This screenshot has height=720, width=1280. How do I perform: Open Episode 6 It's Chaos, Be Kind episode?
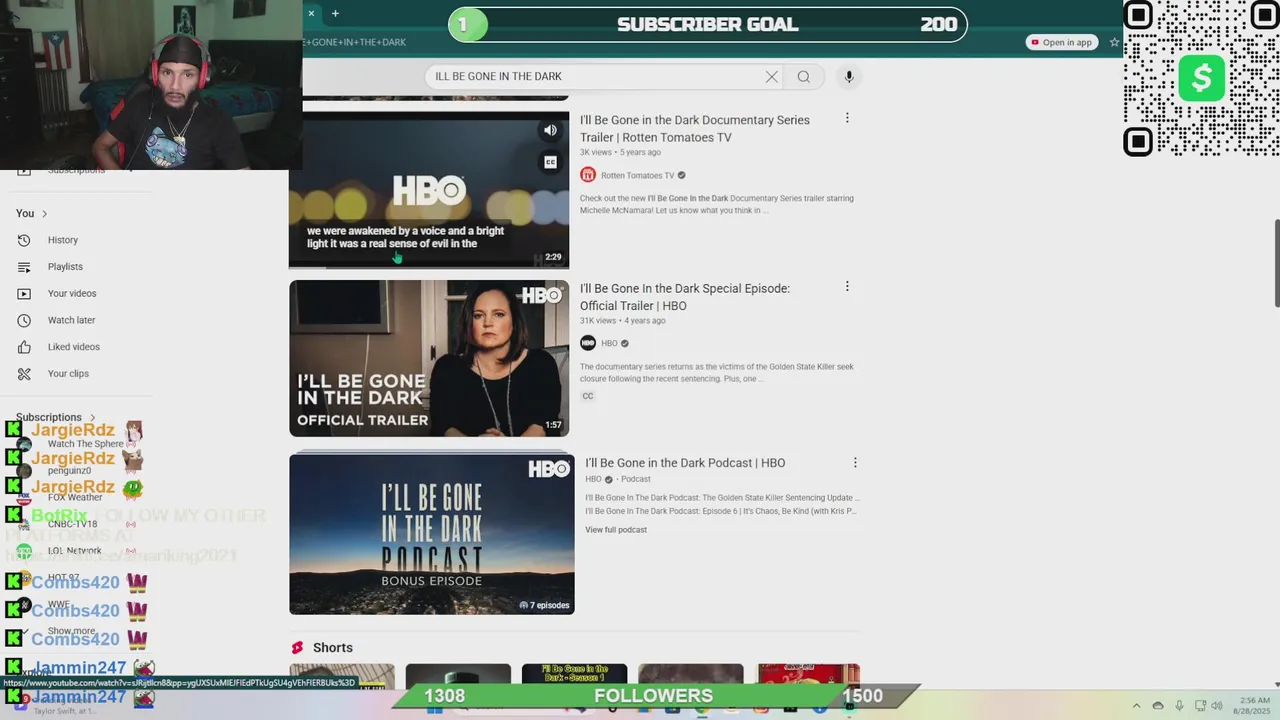(x=722, y=512)
